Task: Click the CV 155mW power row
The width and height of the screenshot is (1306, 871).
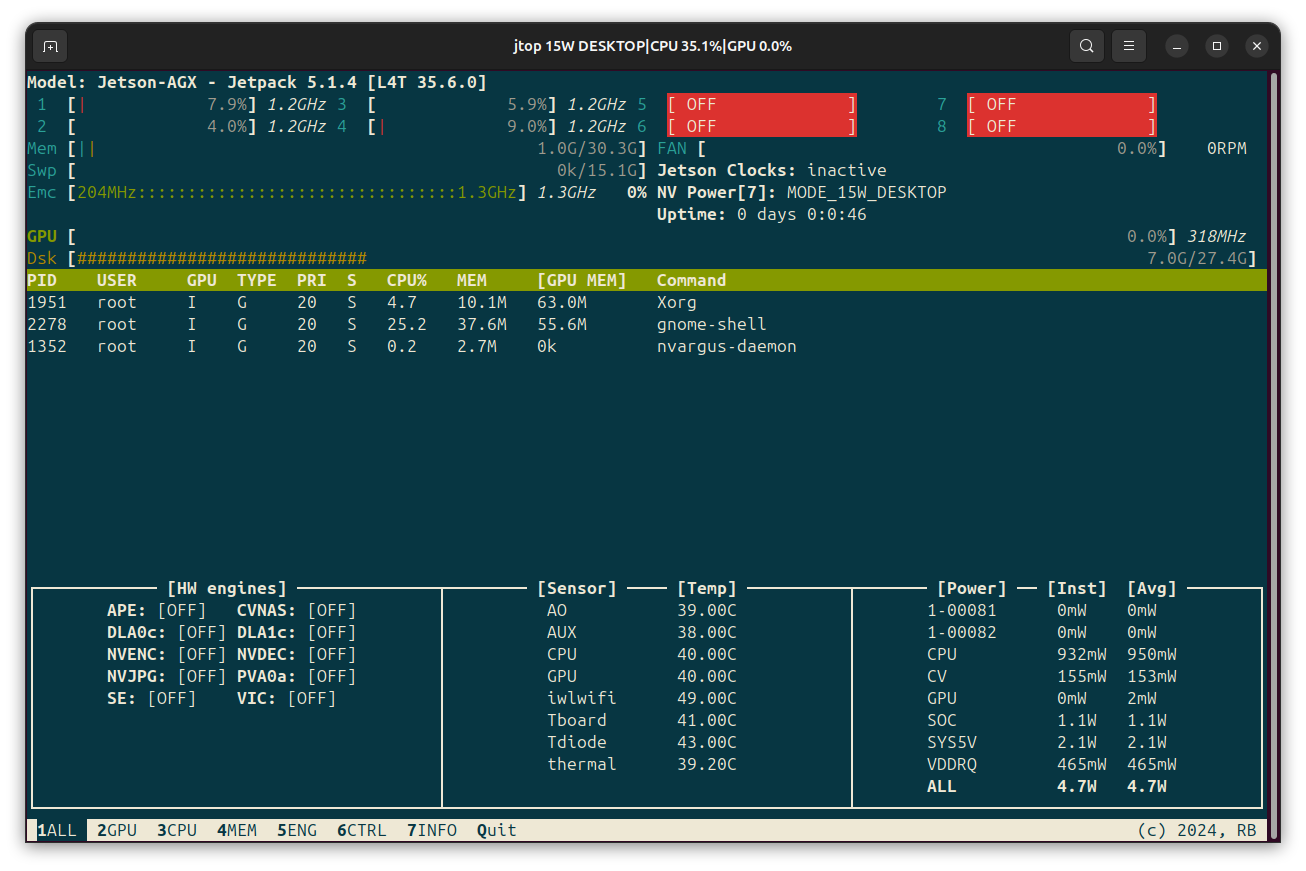Action: 1052,676
